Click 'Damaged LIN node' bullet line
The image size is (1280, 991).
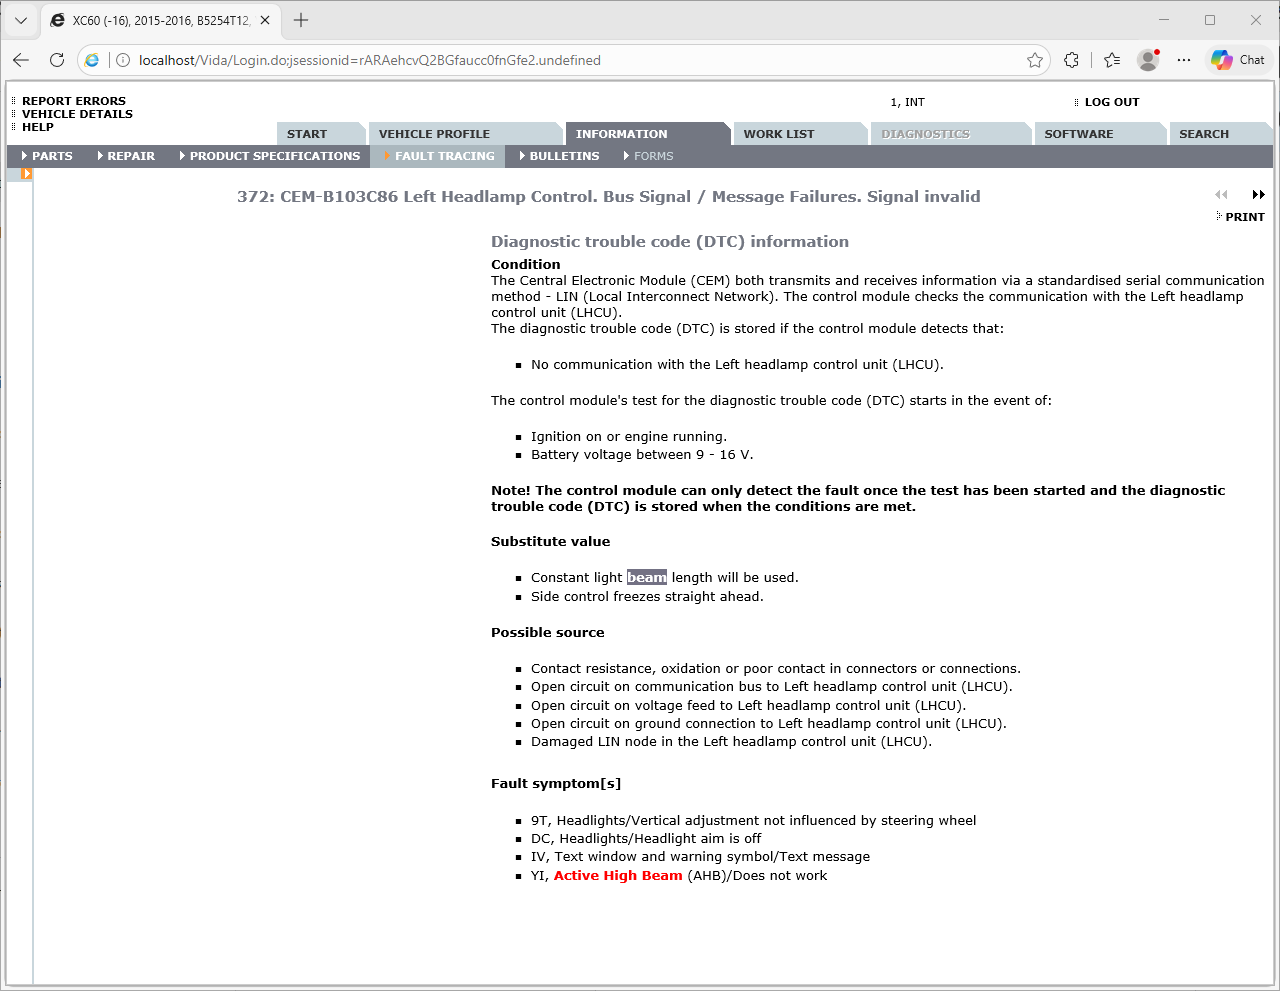(731, 742)
